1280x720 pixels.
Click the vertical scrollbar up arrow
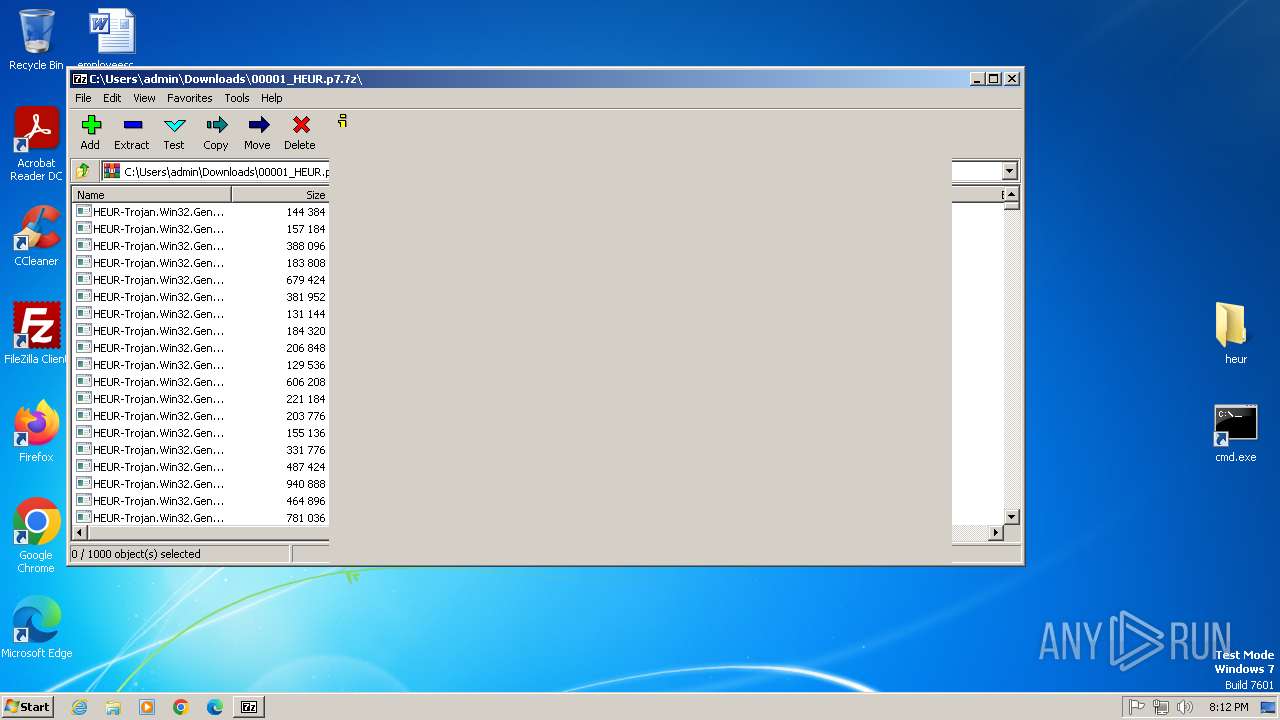click(1011, 195)
